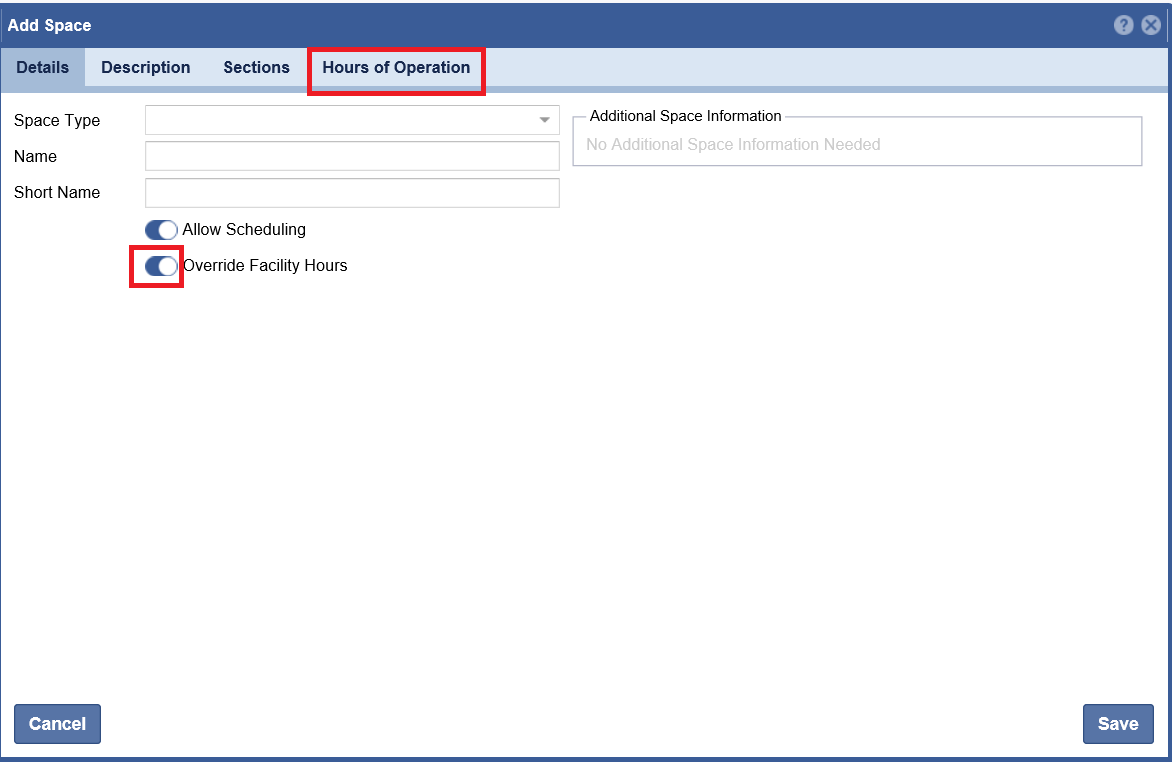
Task: Click the Allow Scheduling label text
Action: point(244,230)
